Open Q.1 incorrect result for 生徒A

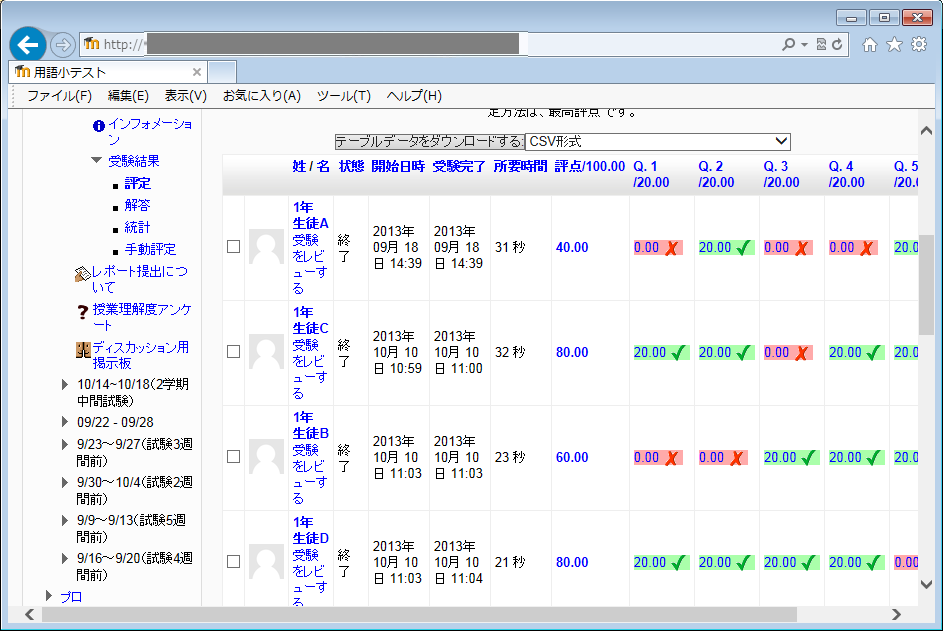(658, 247)
